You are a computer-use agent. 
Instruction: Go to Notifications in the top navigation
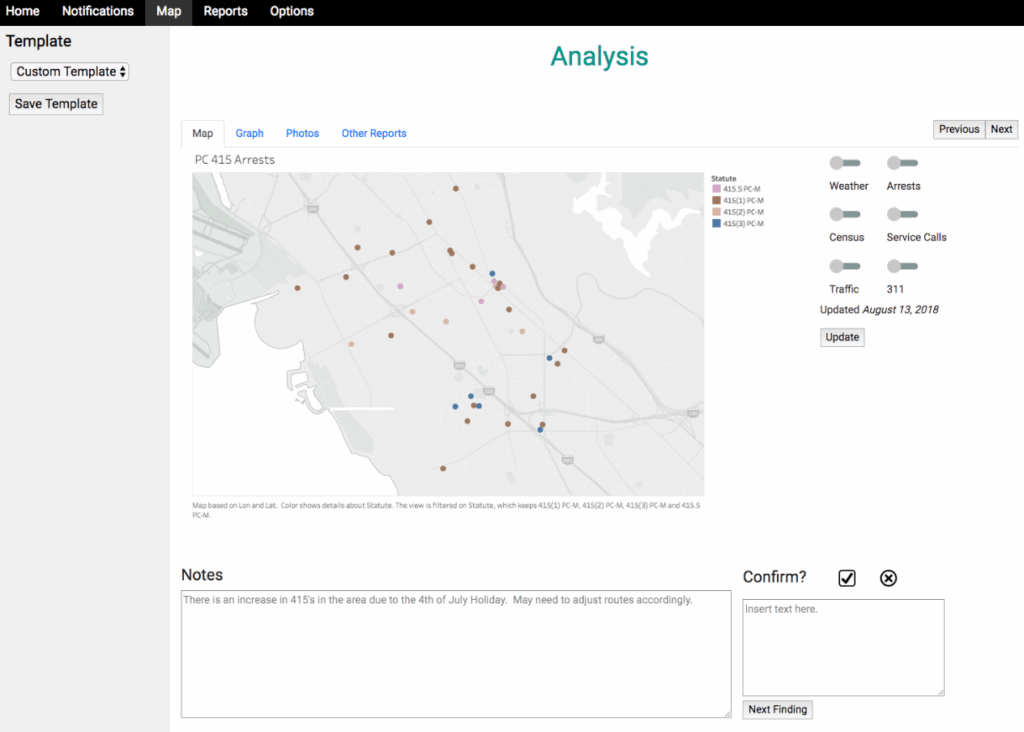(97, 12)
